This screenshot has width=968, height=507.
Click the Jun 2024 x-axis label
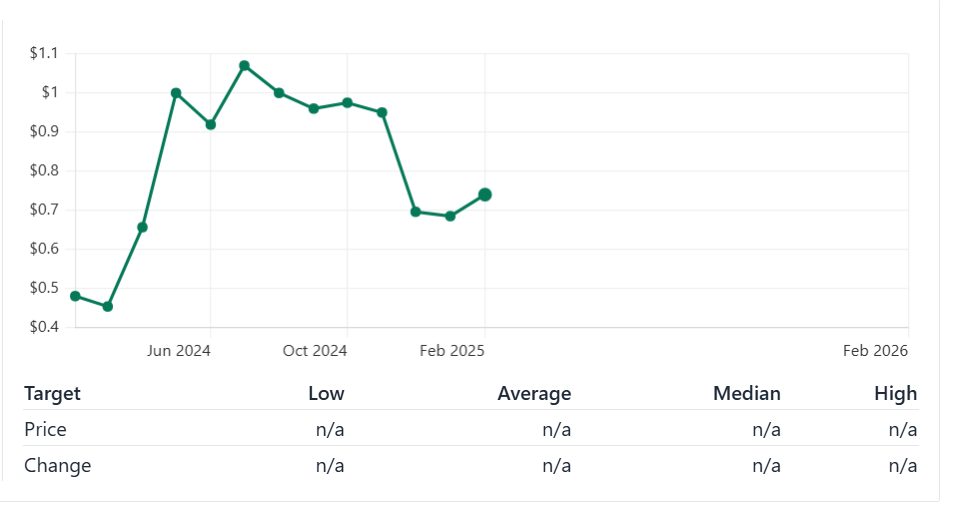point(179,351)
